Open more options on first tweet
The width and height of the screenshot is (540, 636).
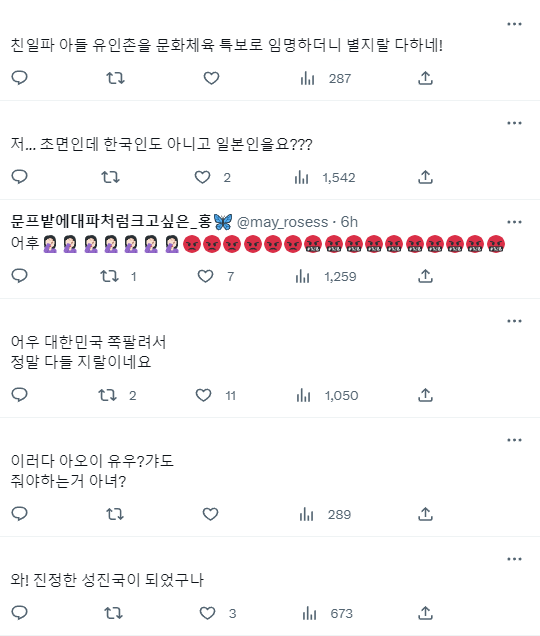[x=514, y=24]
